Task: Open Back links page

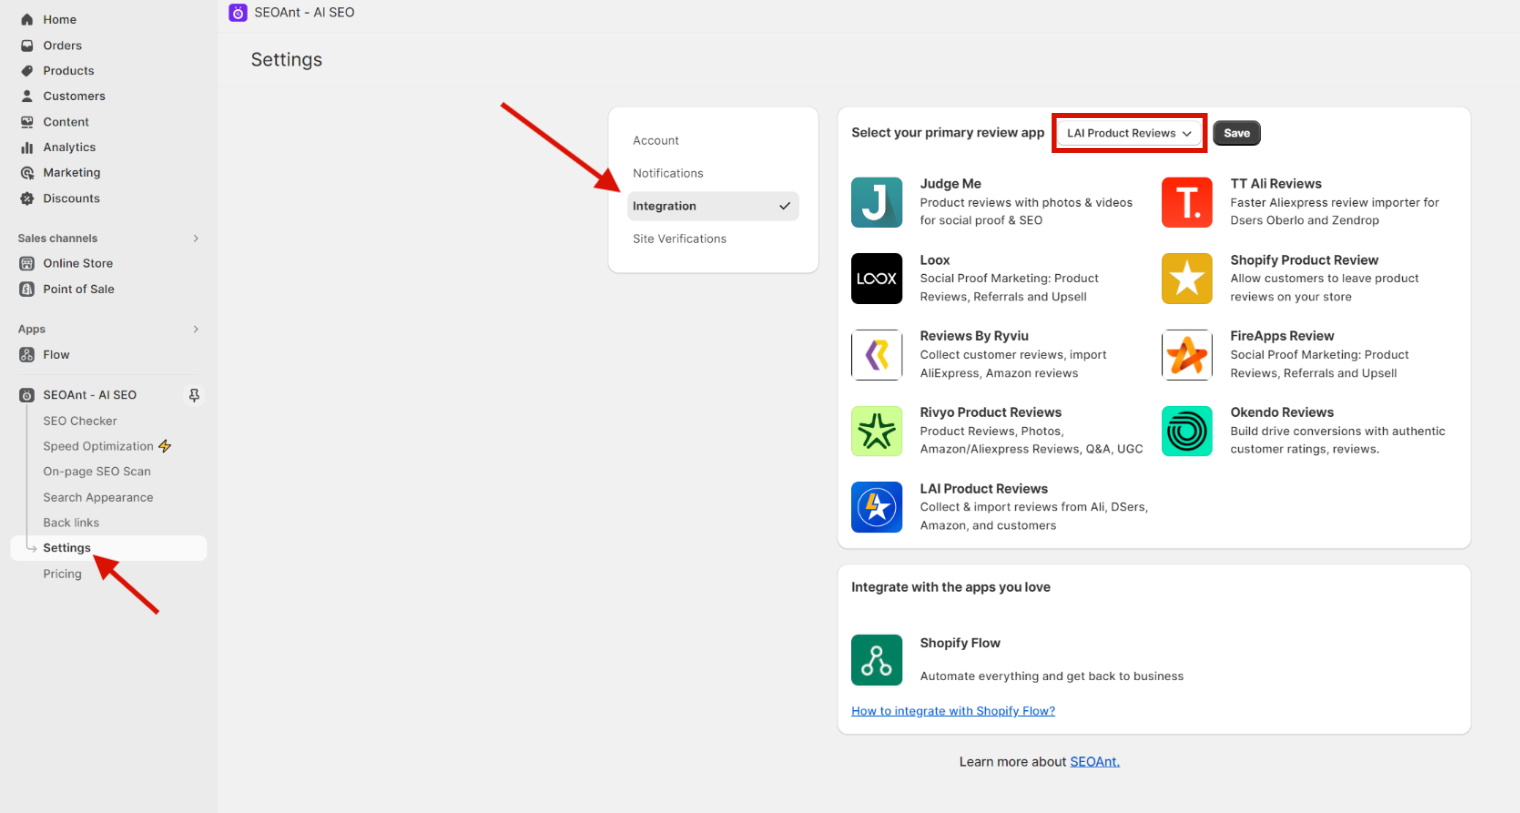Action: 71,523
